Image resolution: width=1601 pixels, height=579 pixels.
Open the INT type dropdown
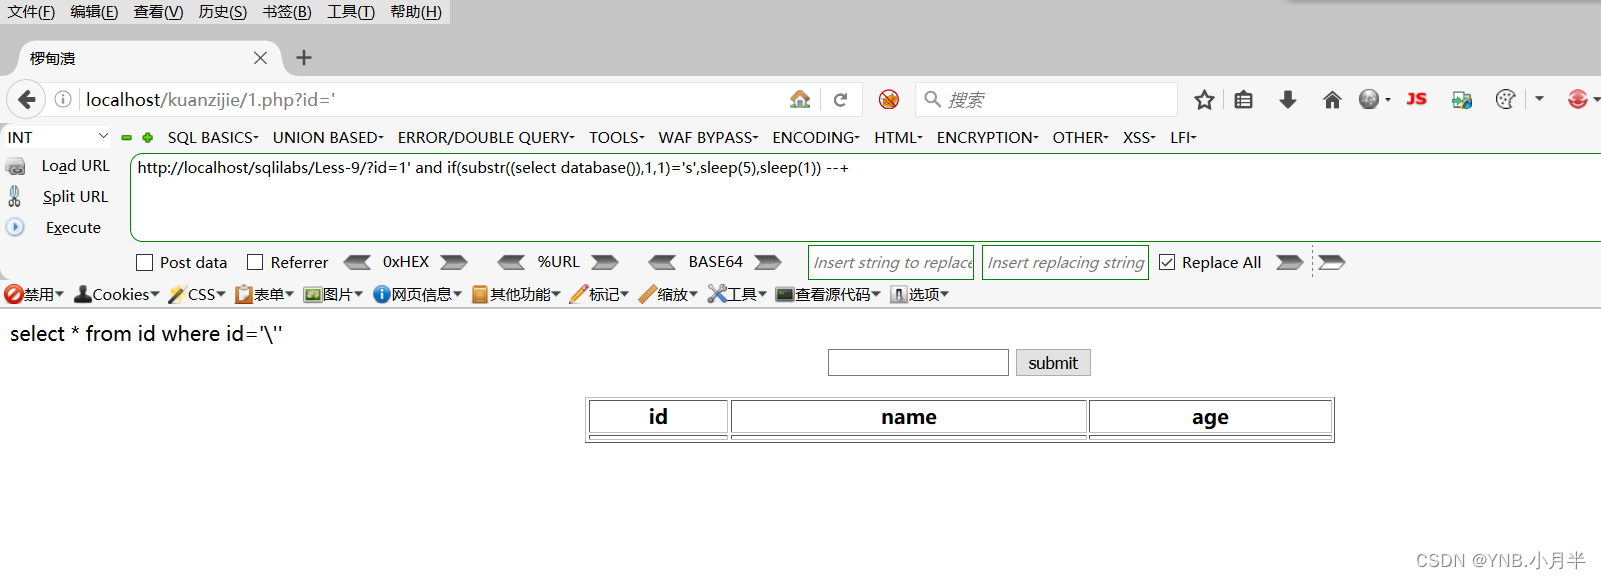[58, 137]
